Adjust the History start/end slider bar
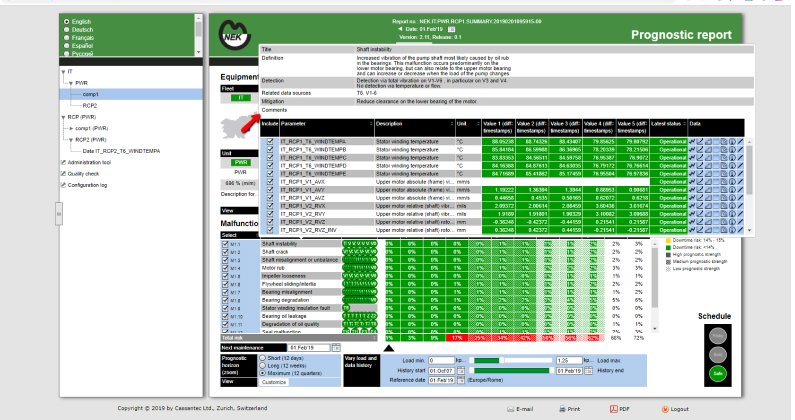Viewport: 795px width, 420px height. (x=512, y=371)
